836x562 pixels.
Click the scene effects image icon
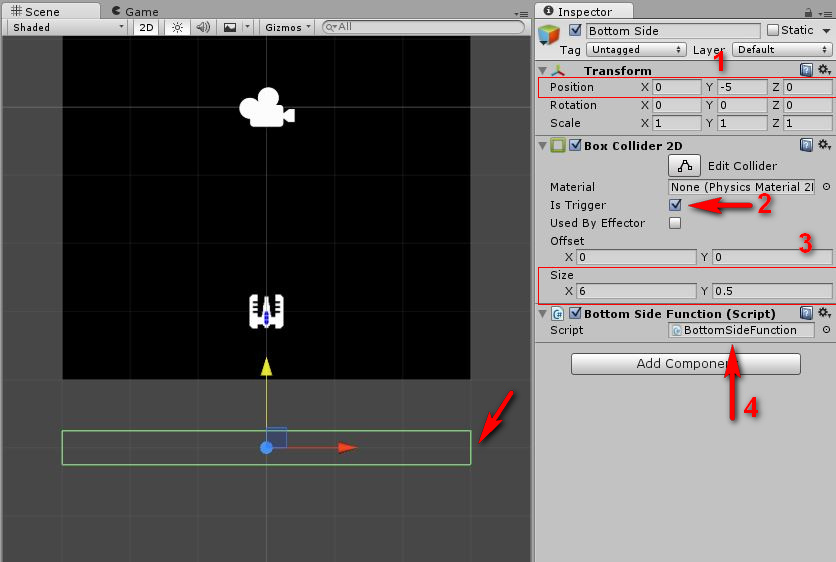tap(230, 27)
